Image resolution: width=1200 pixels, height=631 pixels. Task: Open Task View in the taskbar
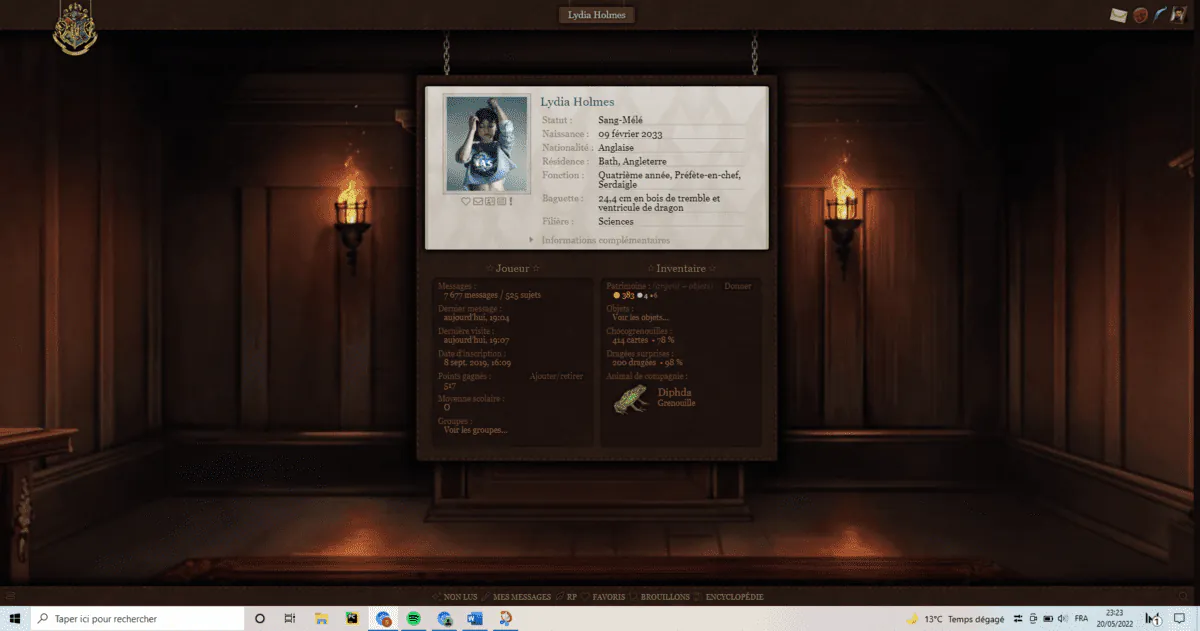click(x=290, y=619)
